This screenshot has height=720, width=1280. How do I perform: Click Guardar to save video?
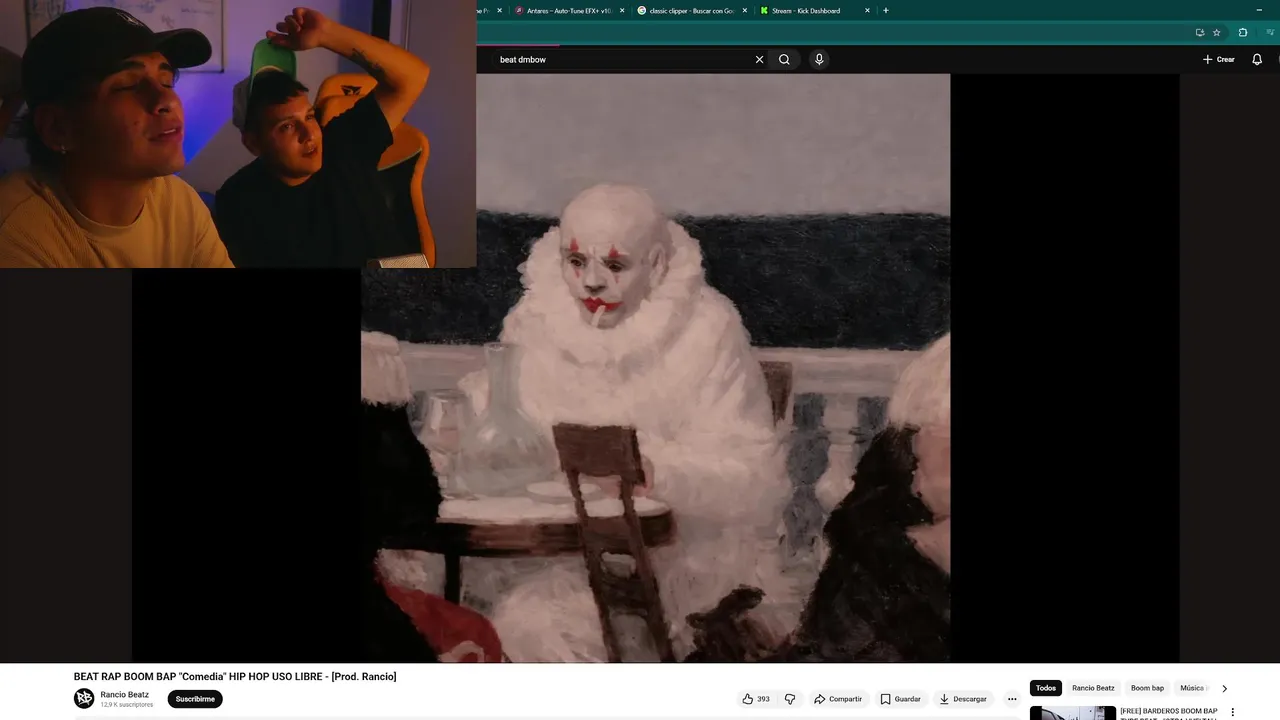(900, 699)
